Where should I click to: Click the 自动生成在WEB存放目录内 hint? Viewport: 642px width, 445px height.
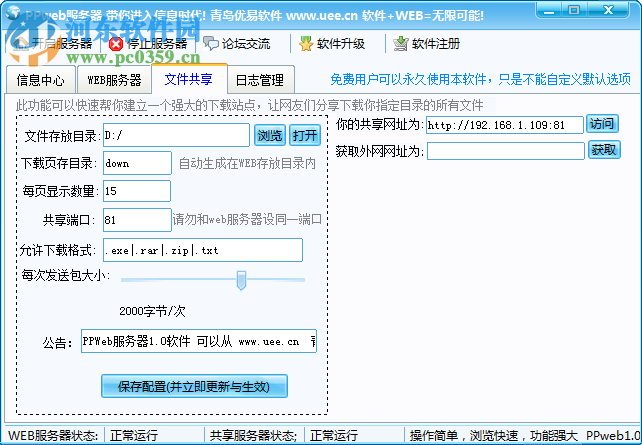(247, 163)
